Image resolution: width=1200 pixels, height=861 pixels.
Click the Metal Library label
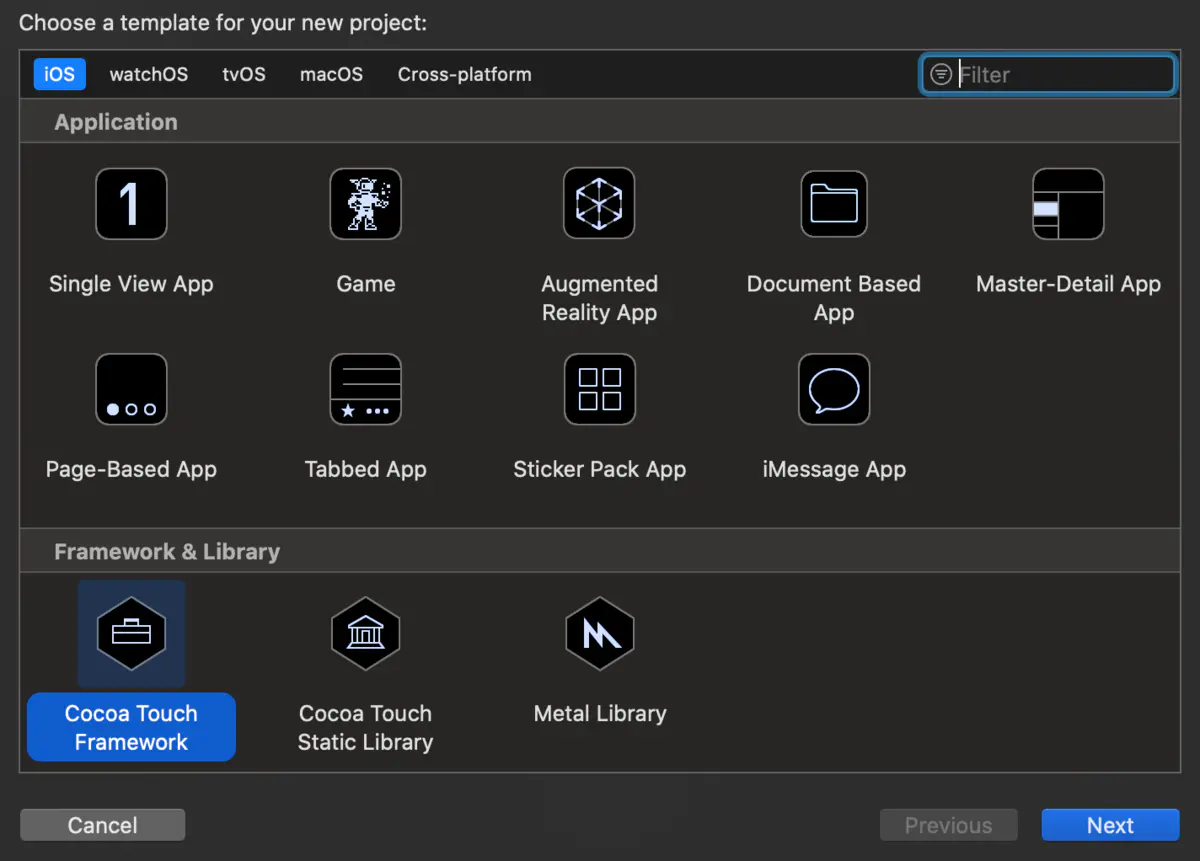600,713
